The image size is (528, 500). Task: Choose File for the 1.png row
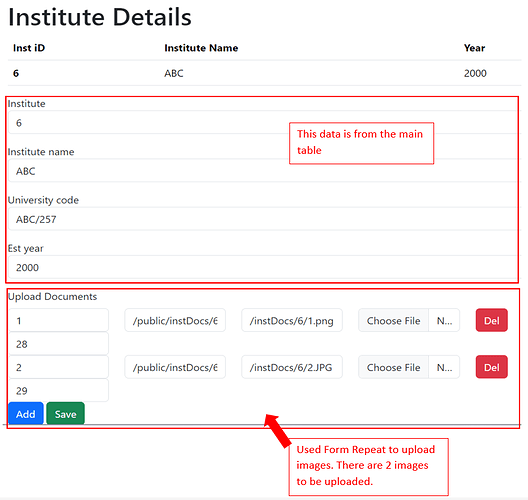393,320
